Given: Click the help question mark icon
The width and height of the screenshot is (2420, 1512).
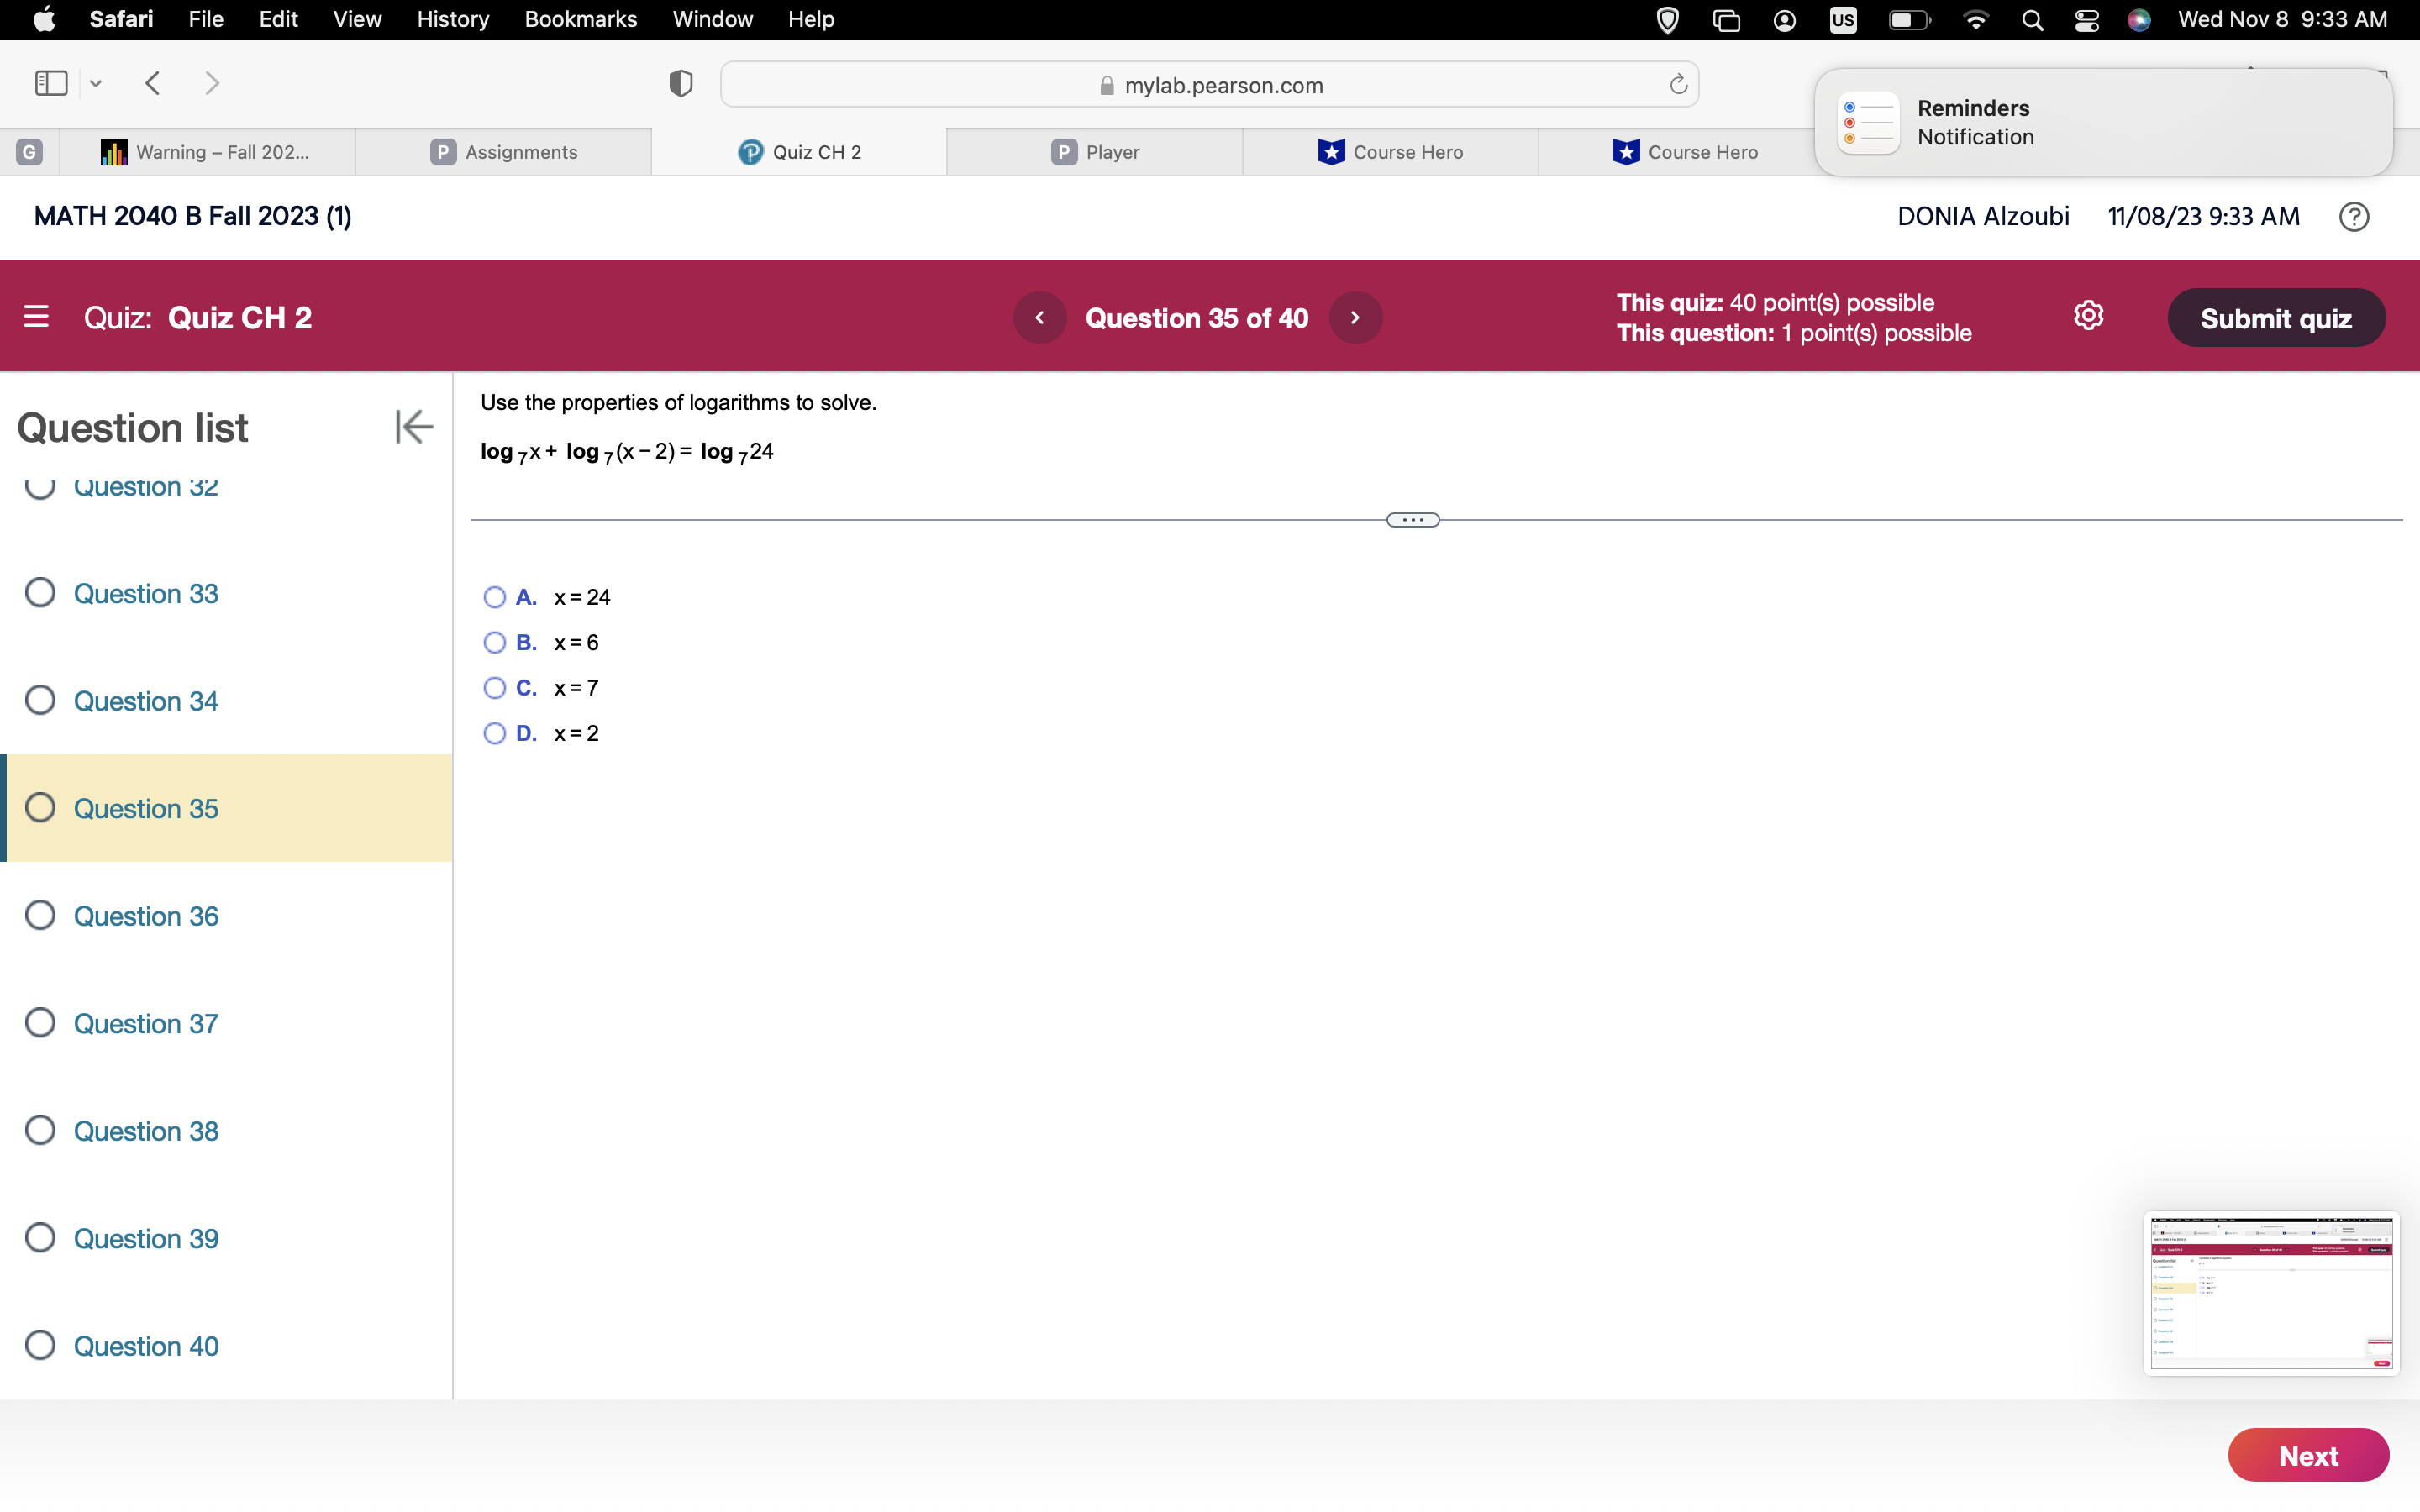Looking at the screenshot, I should 2353,217.
